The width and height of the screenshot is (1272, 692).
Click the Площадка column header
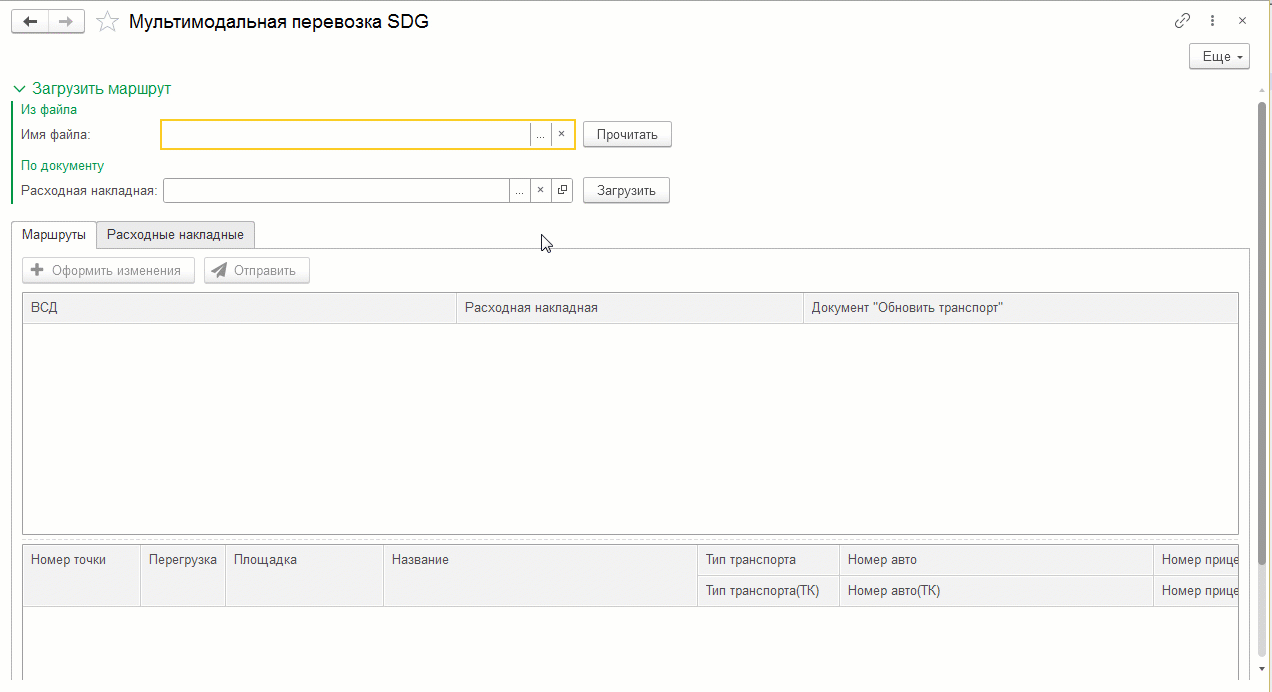pos(304,575)
